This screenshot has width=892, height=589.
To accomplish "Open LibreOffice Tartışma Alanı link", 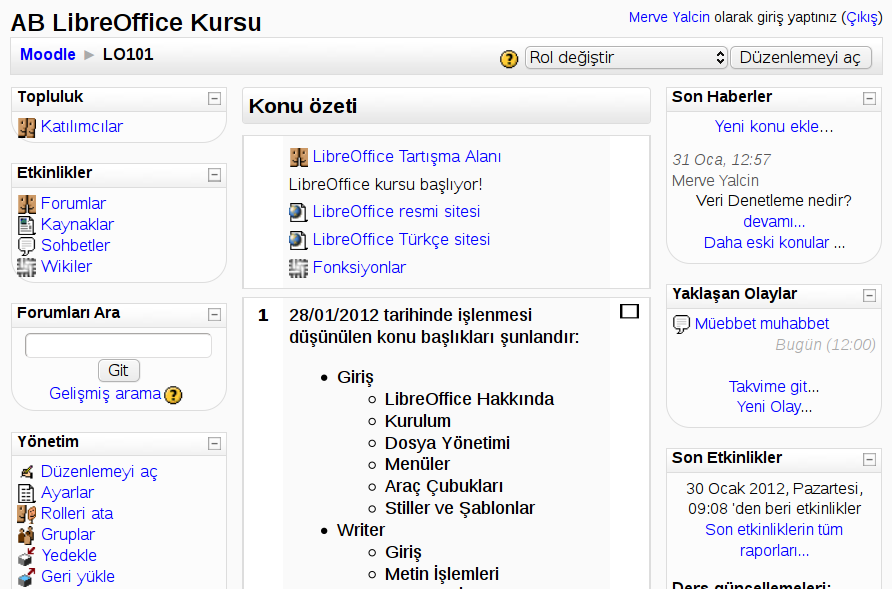I will point(407,157).
